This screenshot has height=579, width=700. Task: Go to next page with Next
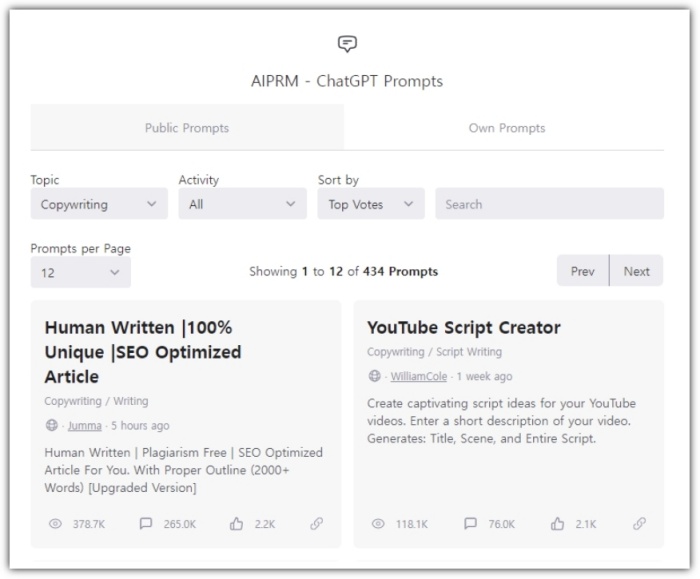click(636, 271)
